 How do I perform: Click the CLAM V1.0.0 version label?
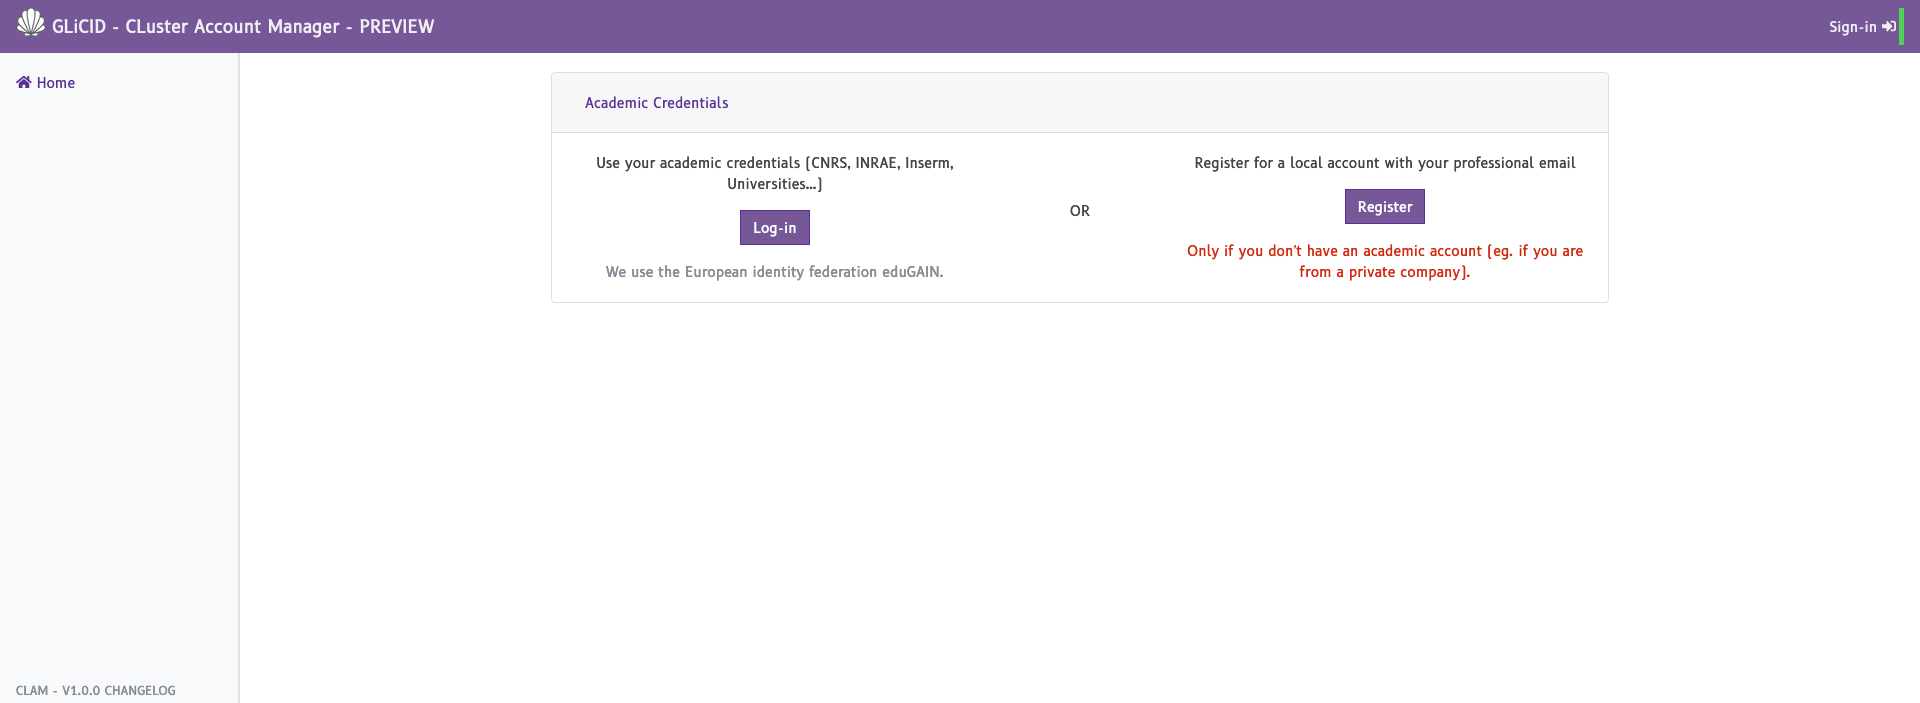coord(58,691)
